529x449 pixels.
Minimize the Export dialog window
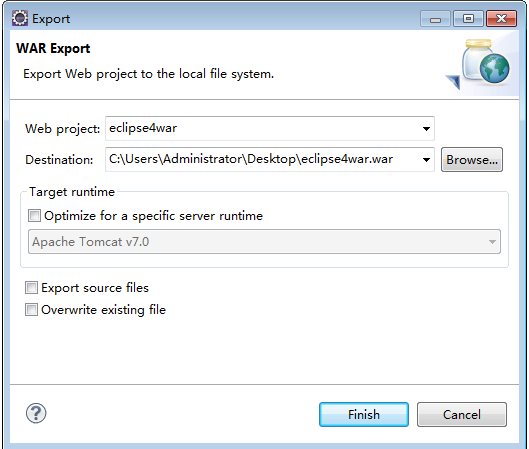tap(435, 19)
